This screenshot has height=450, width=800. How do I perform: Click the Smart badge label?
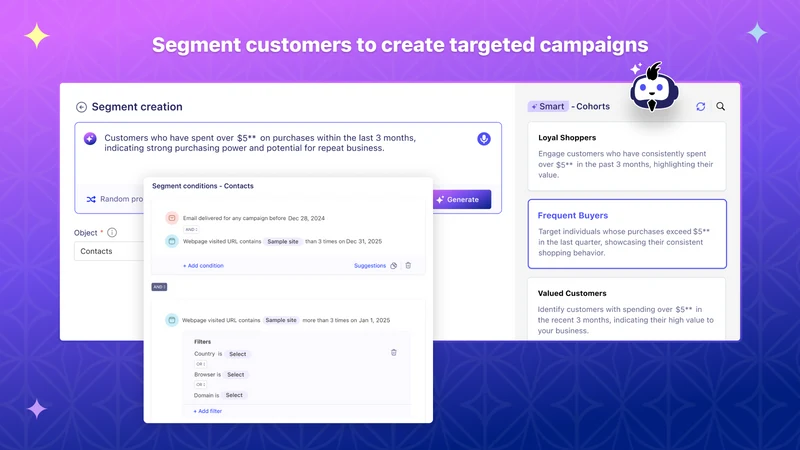548,106
